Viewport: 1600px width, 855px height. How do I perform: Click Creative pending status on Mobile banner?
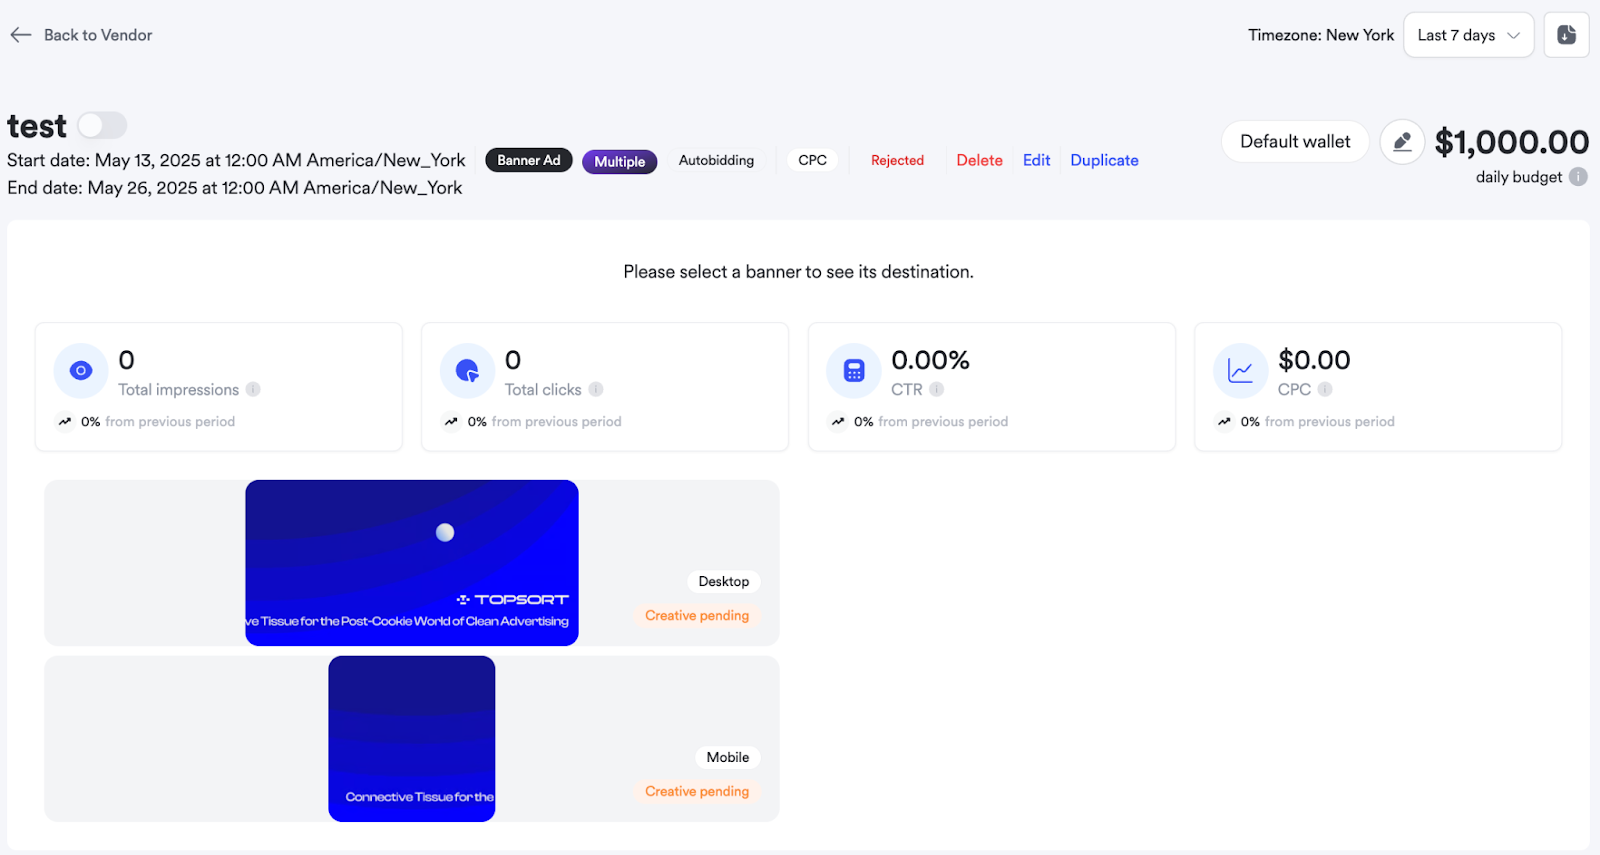(x=697, y=791)
